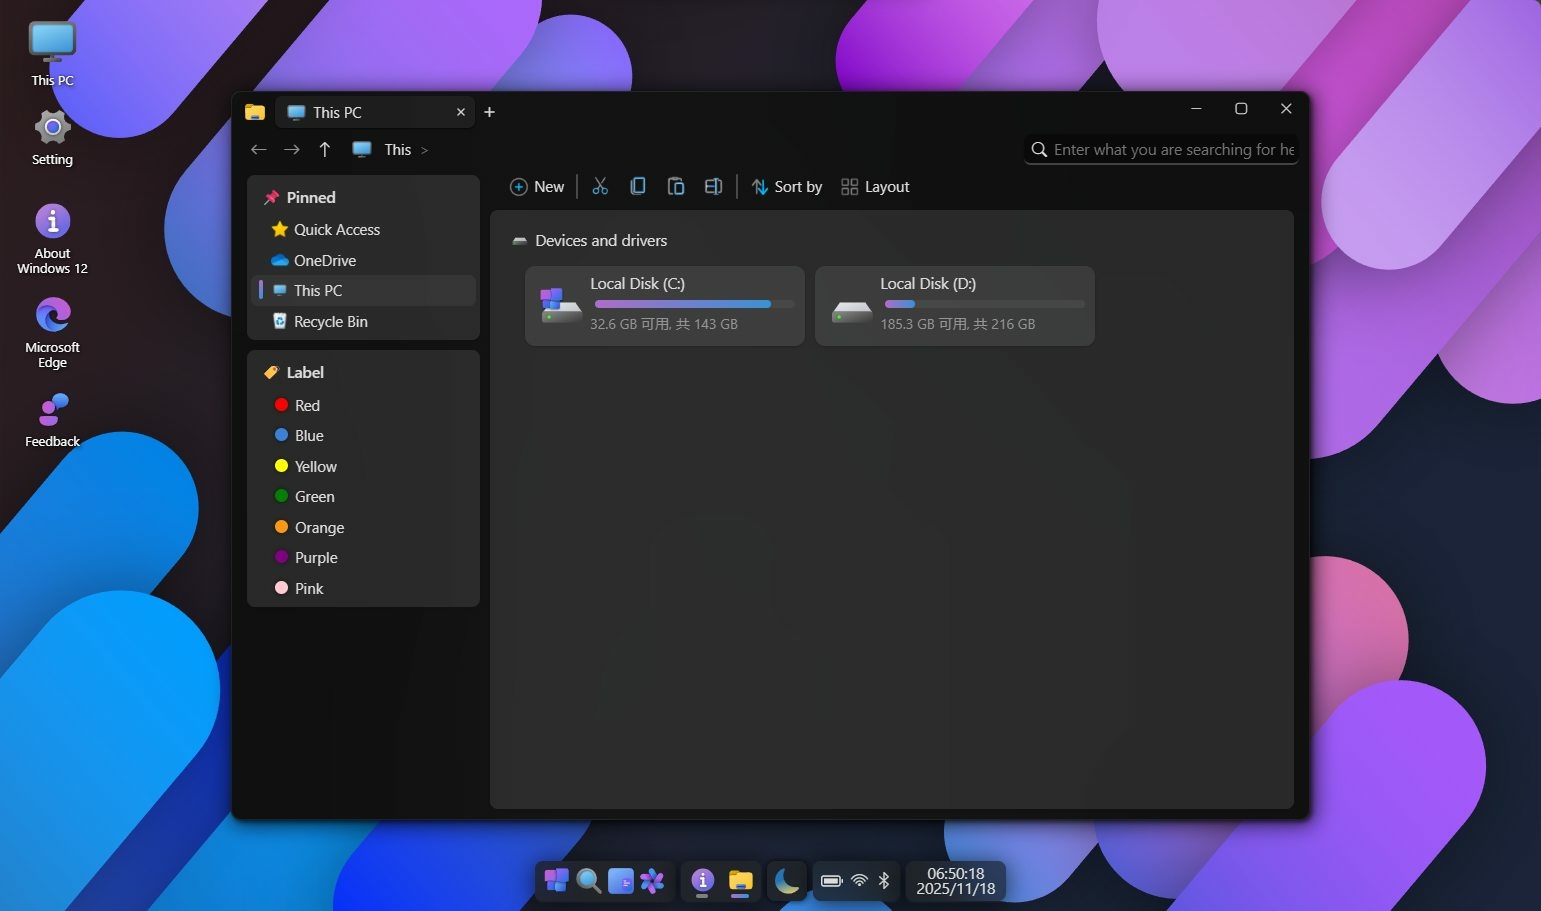Select the Red label color dot

[x=281, y=405]
